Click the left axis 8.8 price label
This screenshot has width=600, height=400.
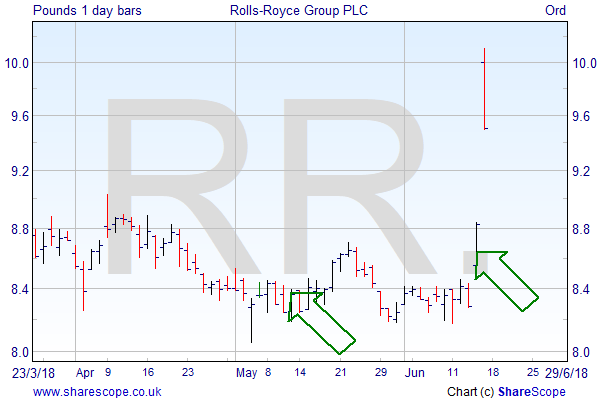coord(20,230)
